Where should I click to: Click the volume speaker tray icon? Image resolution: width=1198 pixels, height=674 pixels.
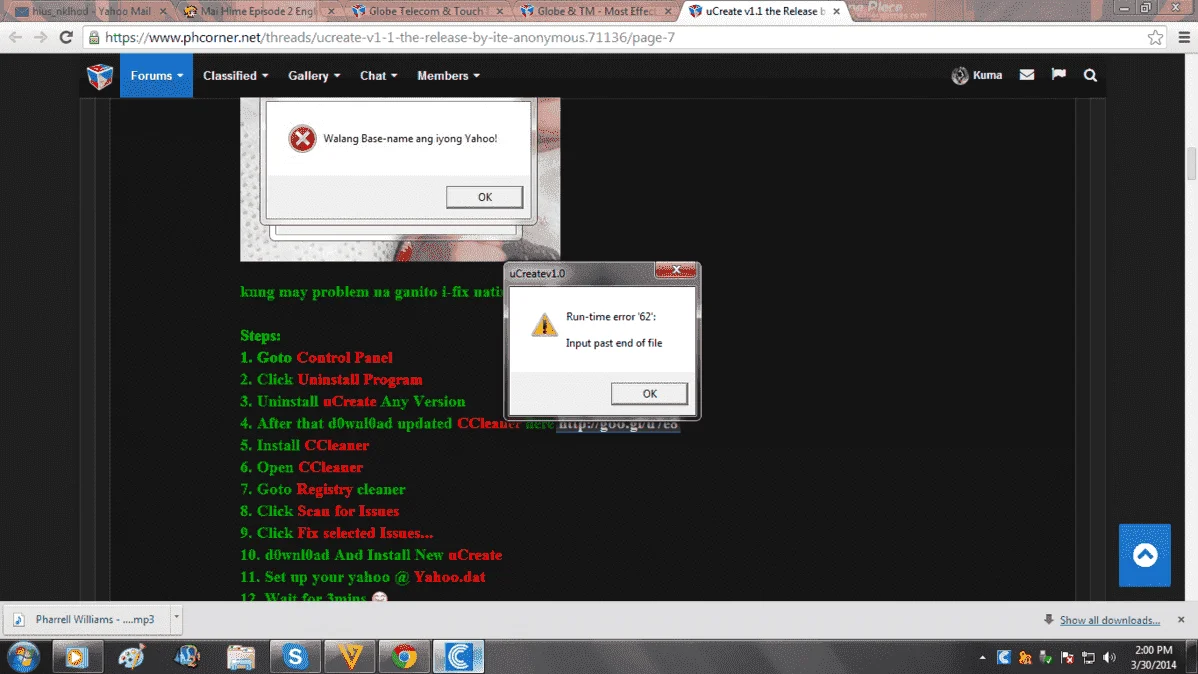click(x=1109, y=657)
